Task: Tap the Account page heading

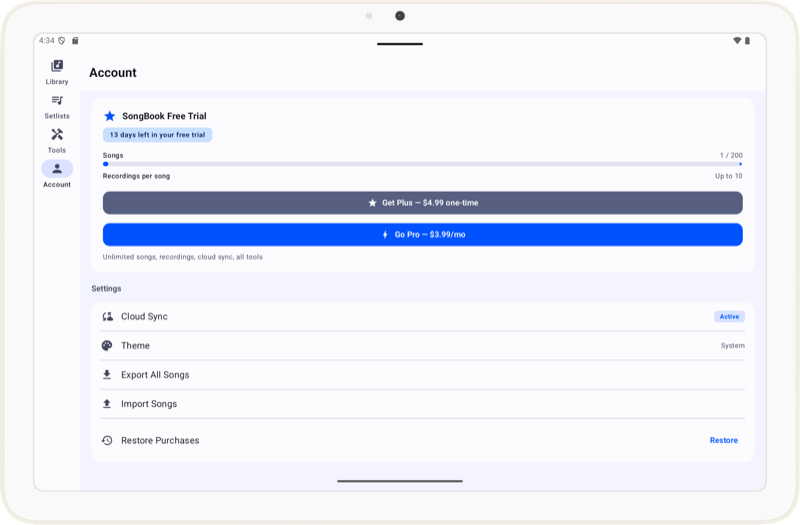Action: [113, 72]
